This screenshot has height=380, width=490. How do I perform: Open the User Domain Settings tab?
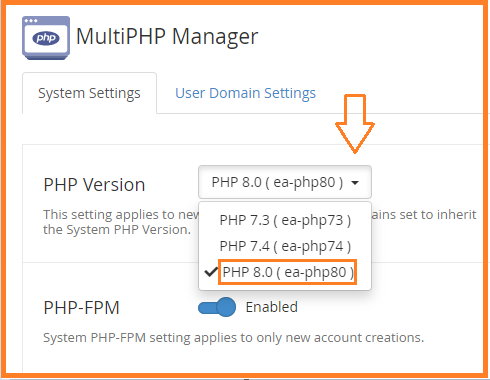click(x=245, y=93)
